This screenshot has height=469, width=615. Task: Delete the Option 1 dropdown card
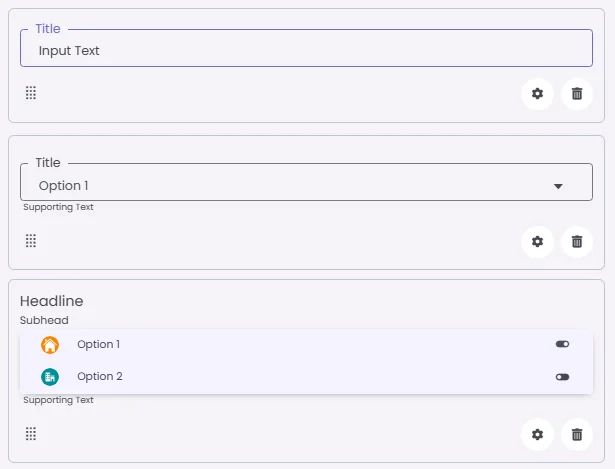[577, 241]
